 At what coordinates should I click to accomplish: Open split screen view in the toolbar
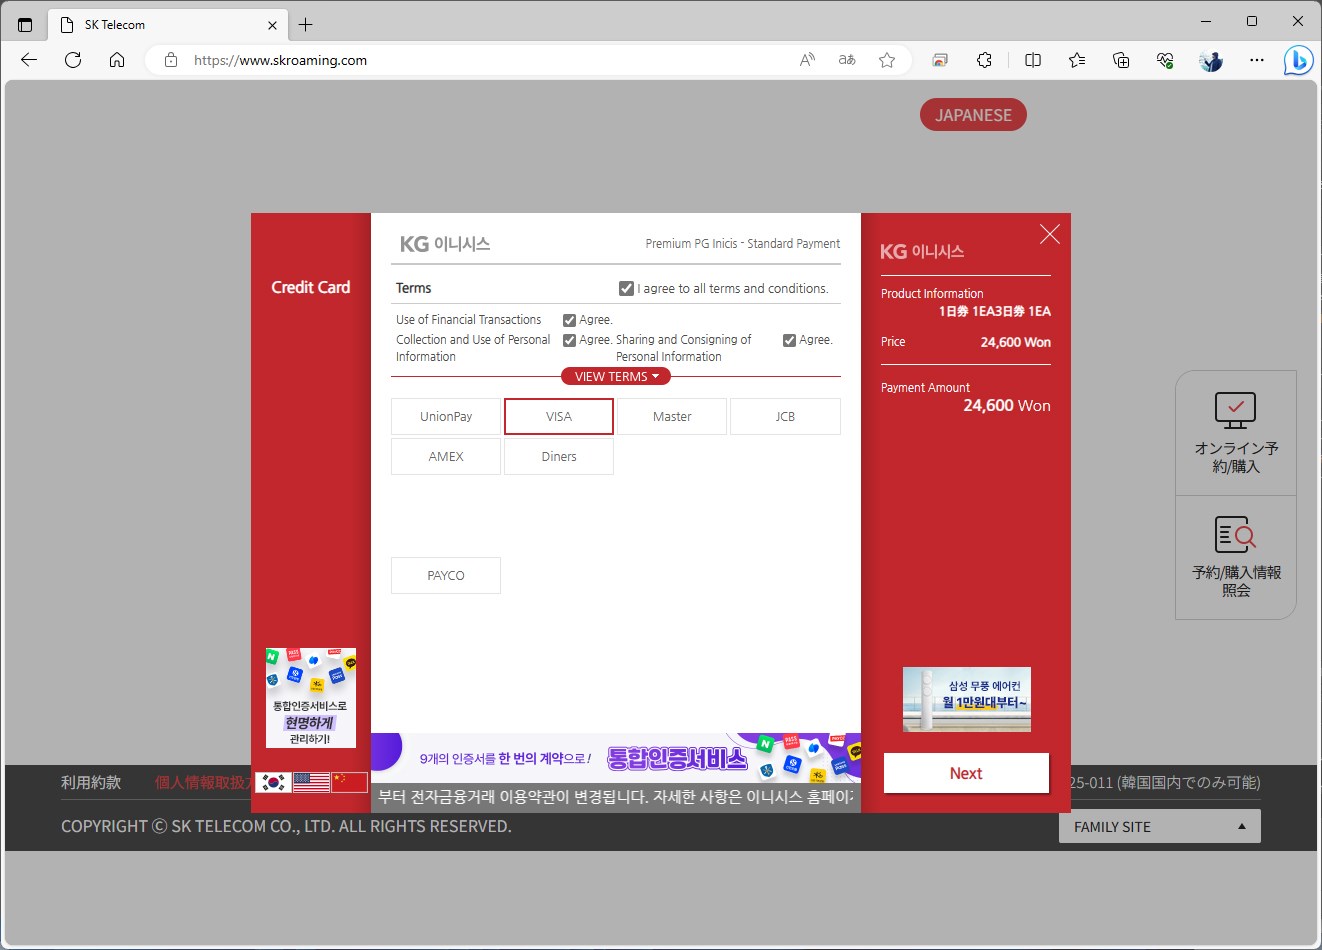click(1032, 60)
